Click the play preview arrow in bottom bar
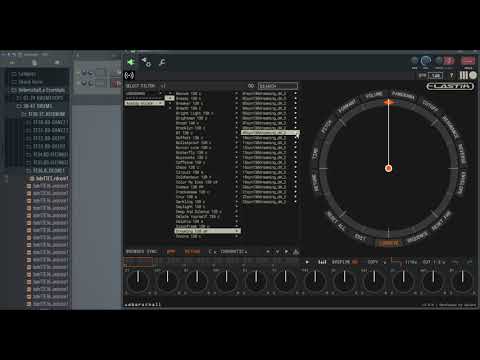Viewport: 480px width, 360px height. pos(286,252)
